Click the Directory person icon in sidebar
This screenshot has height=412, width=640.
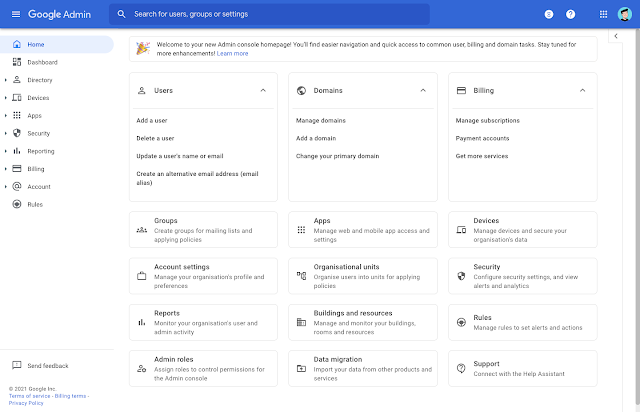17,80
